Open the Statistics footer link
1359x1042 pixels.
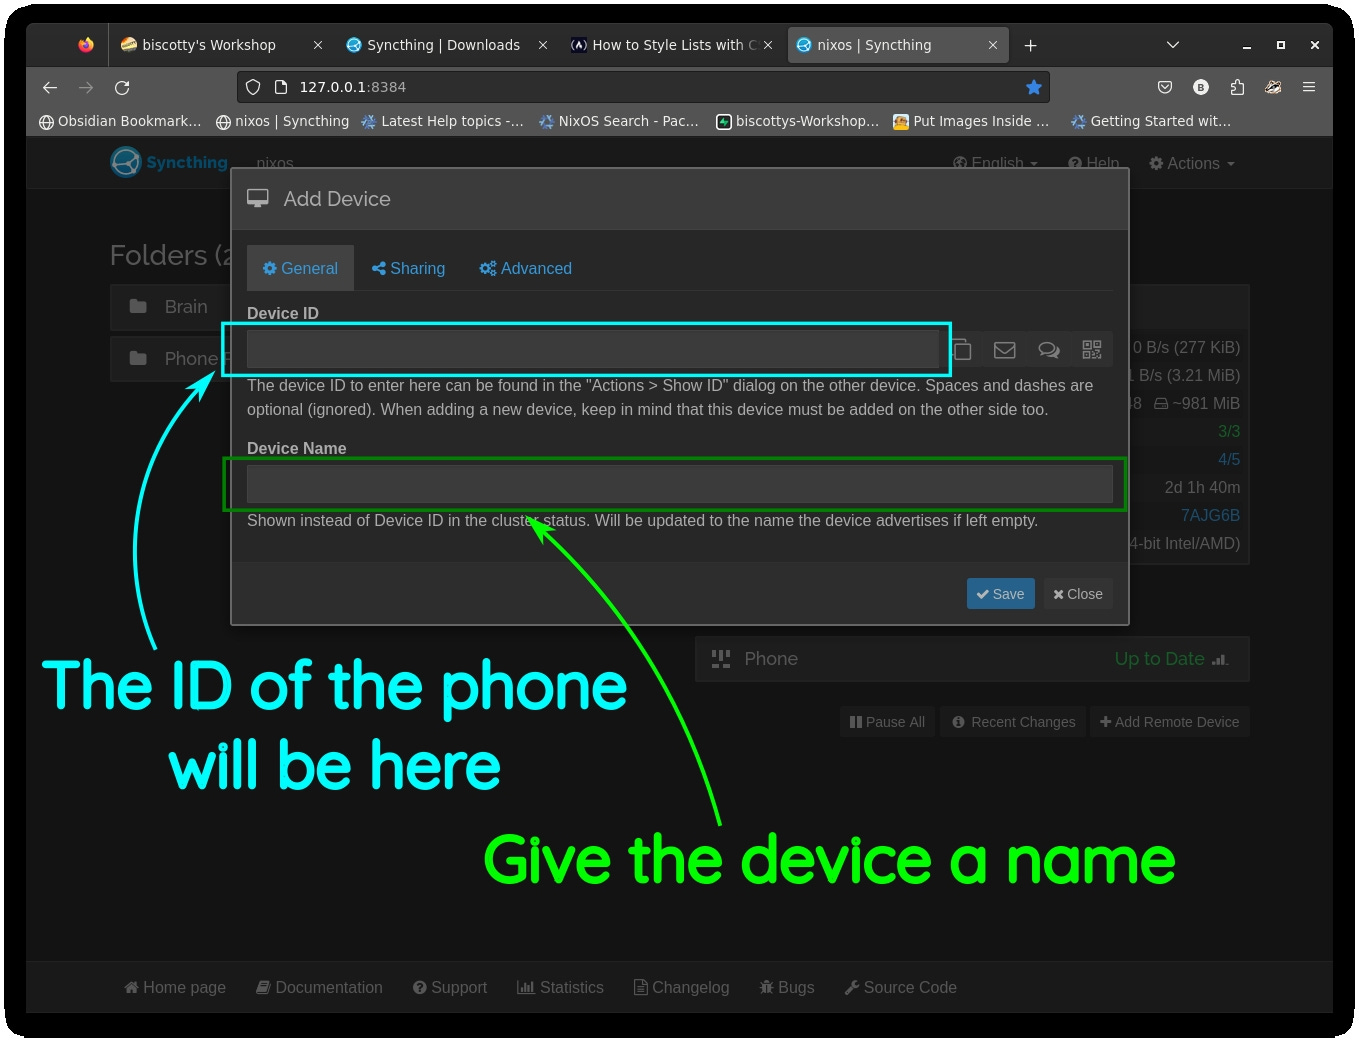[x=560, y=987]
